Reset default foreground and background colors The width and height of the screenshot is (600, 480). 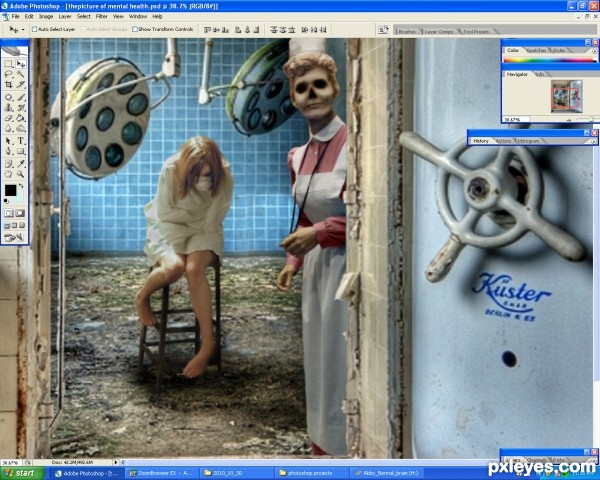click(6, 201)
